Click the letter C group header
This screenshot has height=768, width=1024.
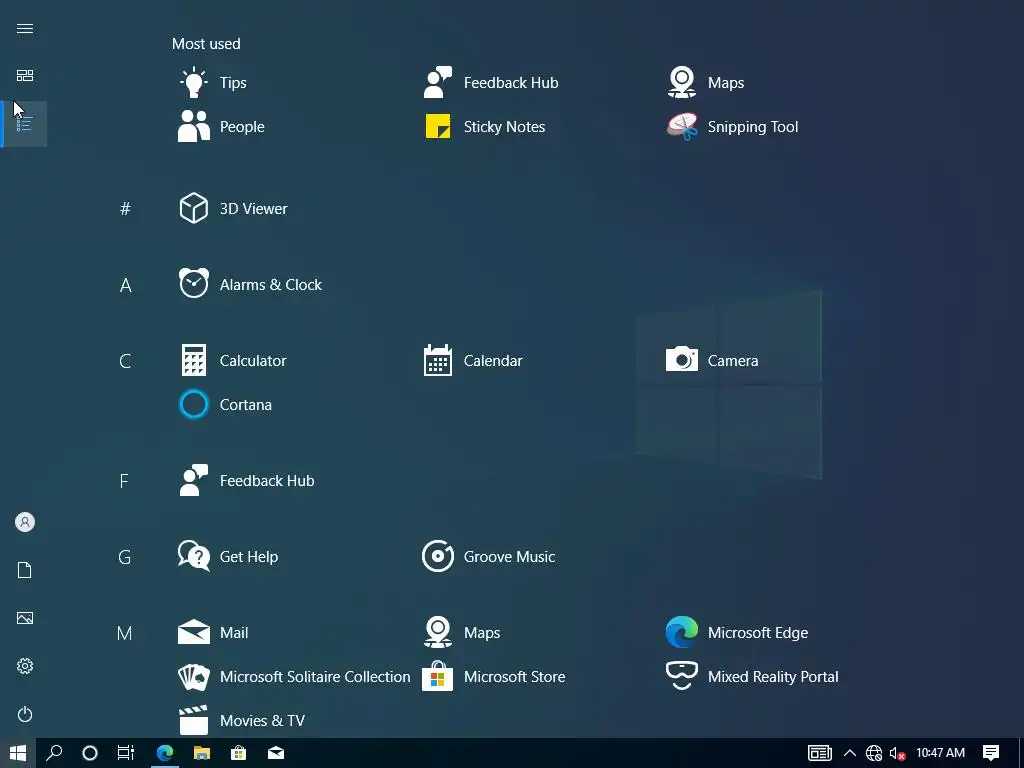click(125, 360)
